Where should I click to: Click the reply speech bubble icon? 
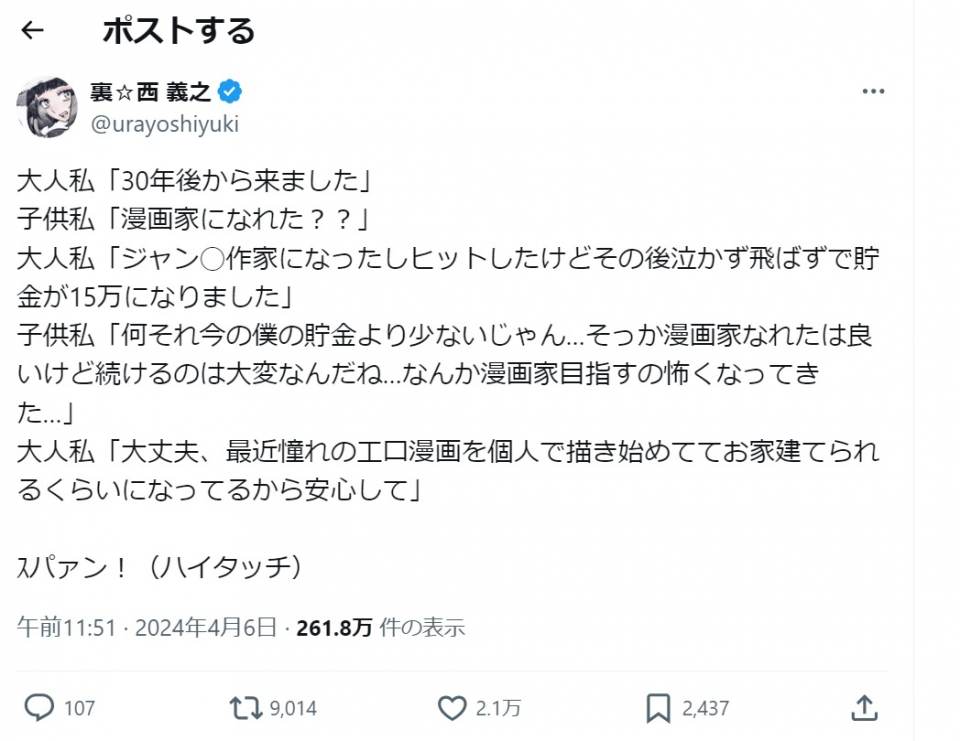point(39,708)
